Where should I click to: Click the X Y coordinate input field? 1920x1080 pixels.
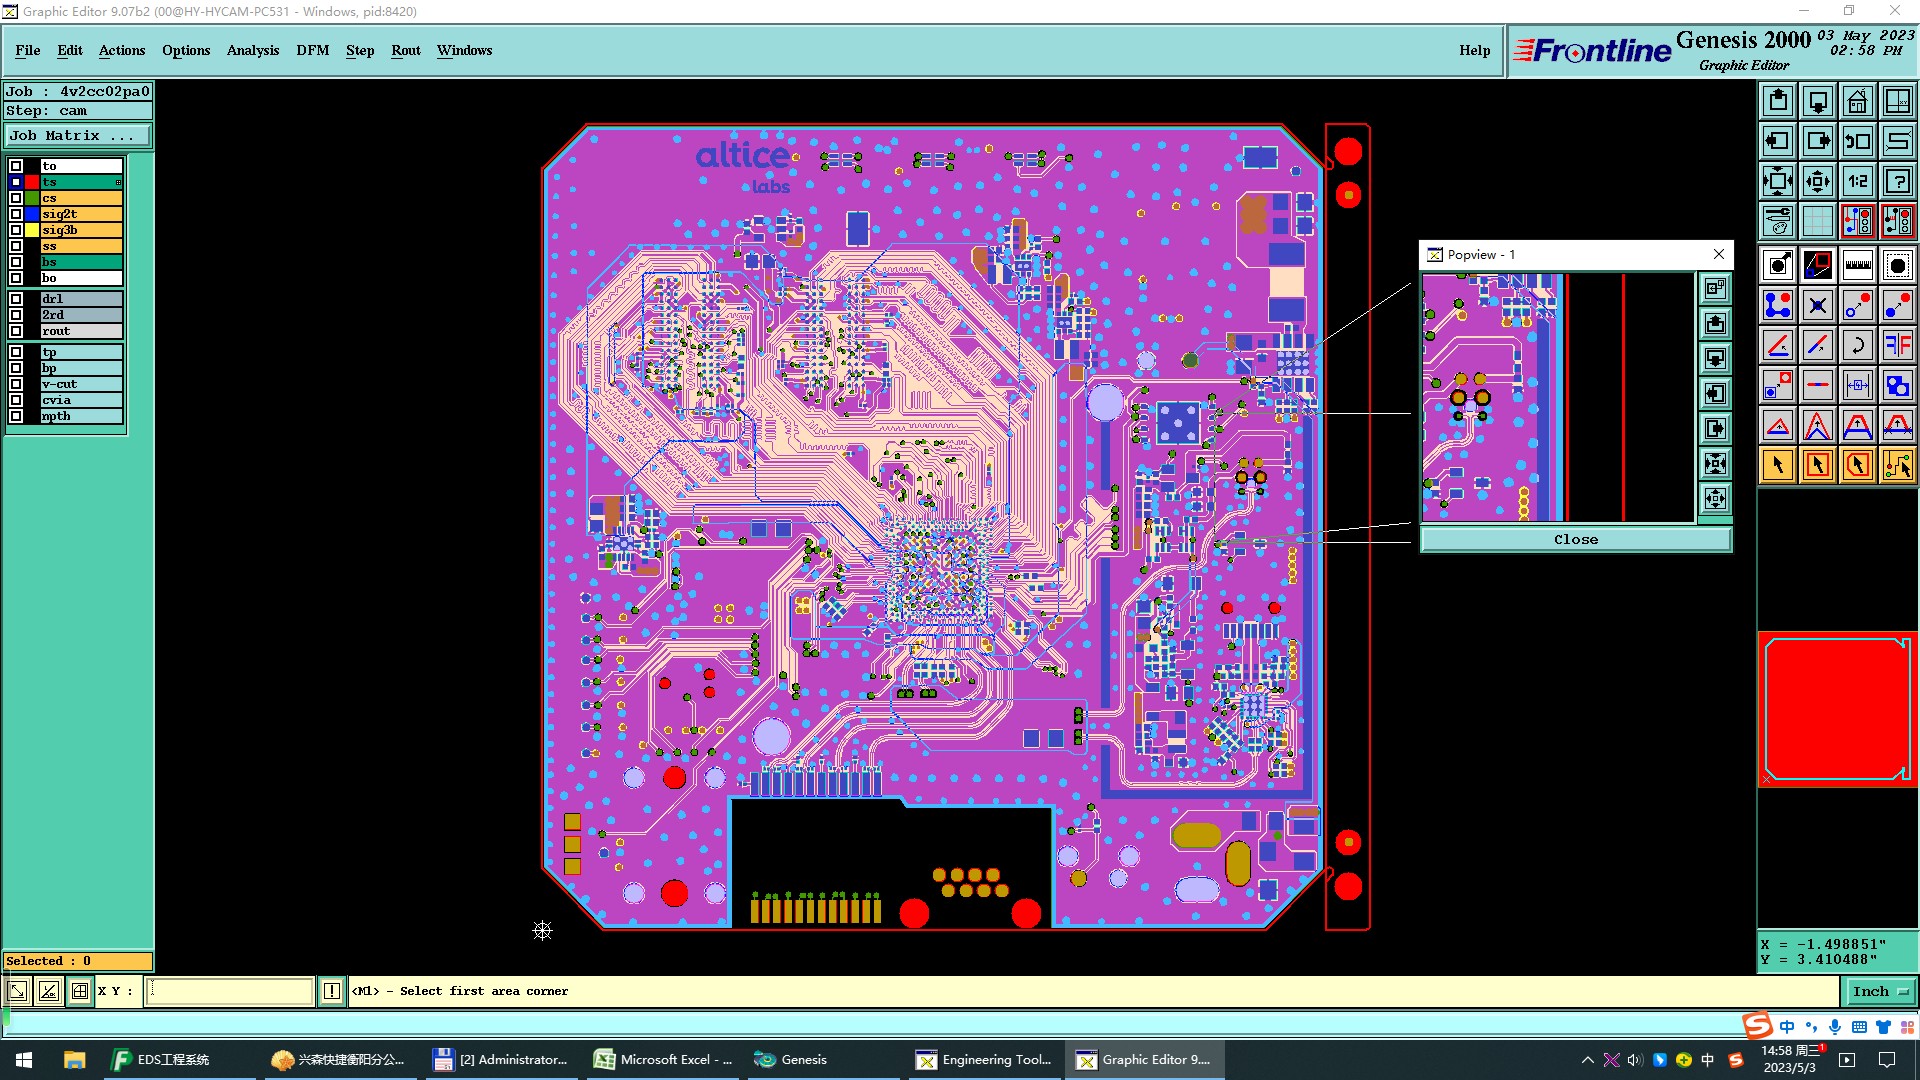tap(230, 991)
